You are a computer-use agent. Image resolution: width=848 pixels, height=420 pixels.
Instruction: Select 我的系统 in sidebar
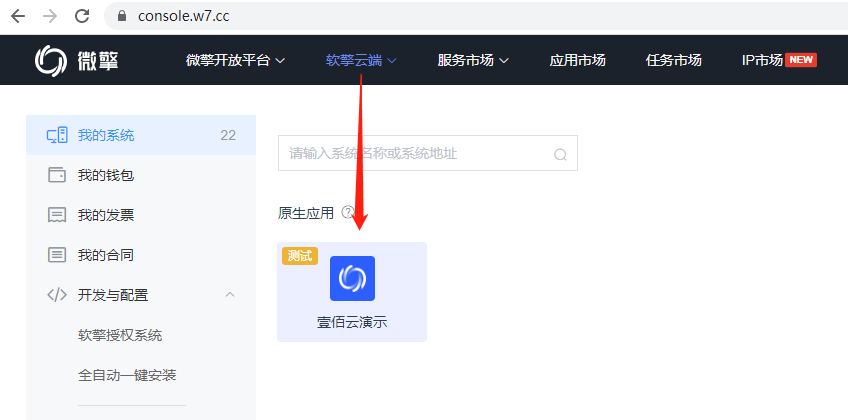(141, 135)
